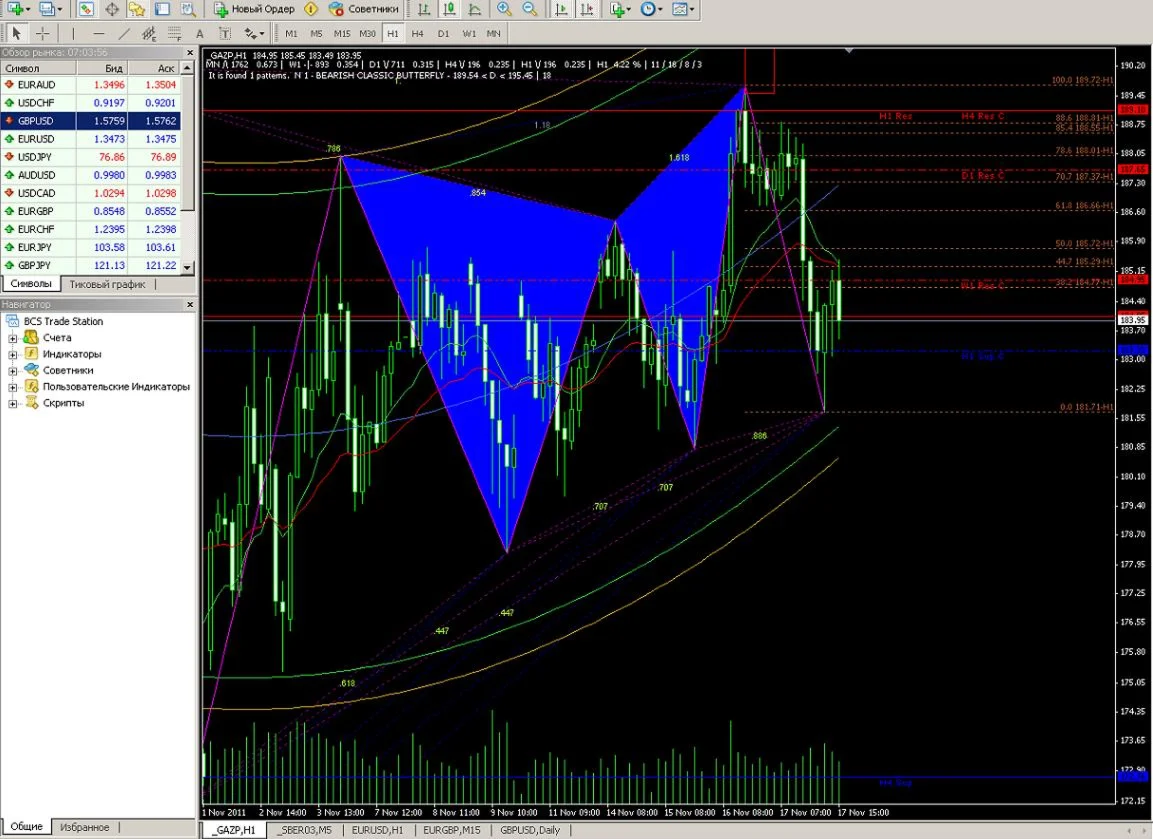Screen dimensions: 1153x839
Task: Select the Fibonacci Retracement tool
Action: click(x=174, y=33)
